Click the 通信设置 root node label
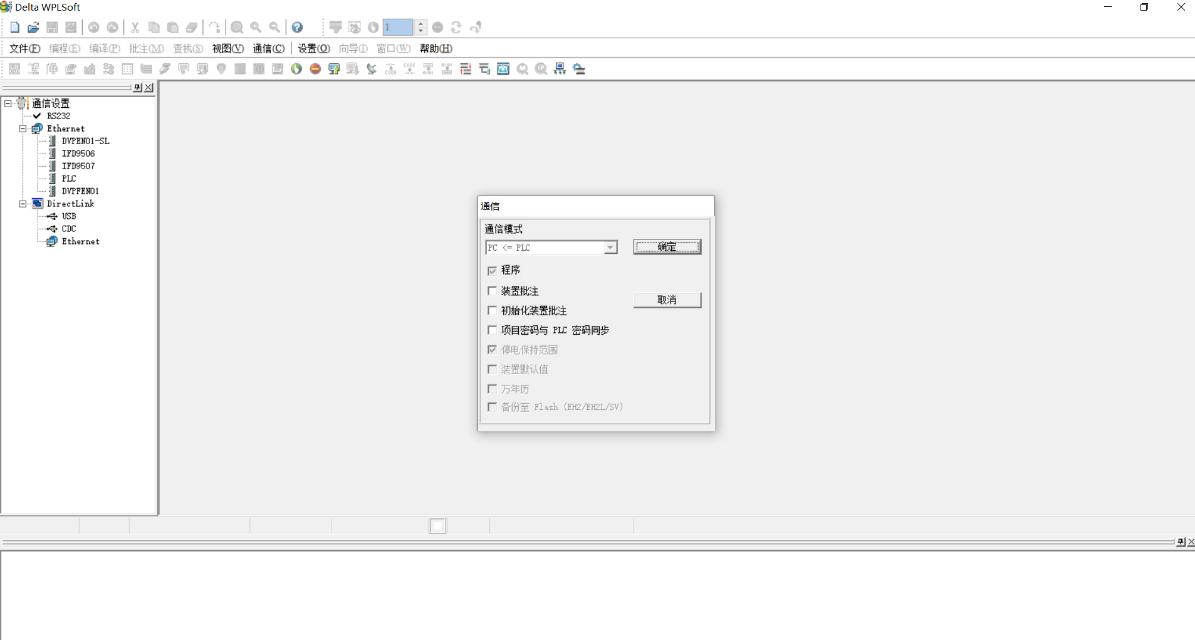Viewport: 1195px width, 640px height. [x=50, y=103]
